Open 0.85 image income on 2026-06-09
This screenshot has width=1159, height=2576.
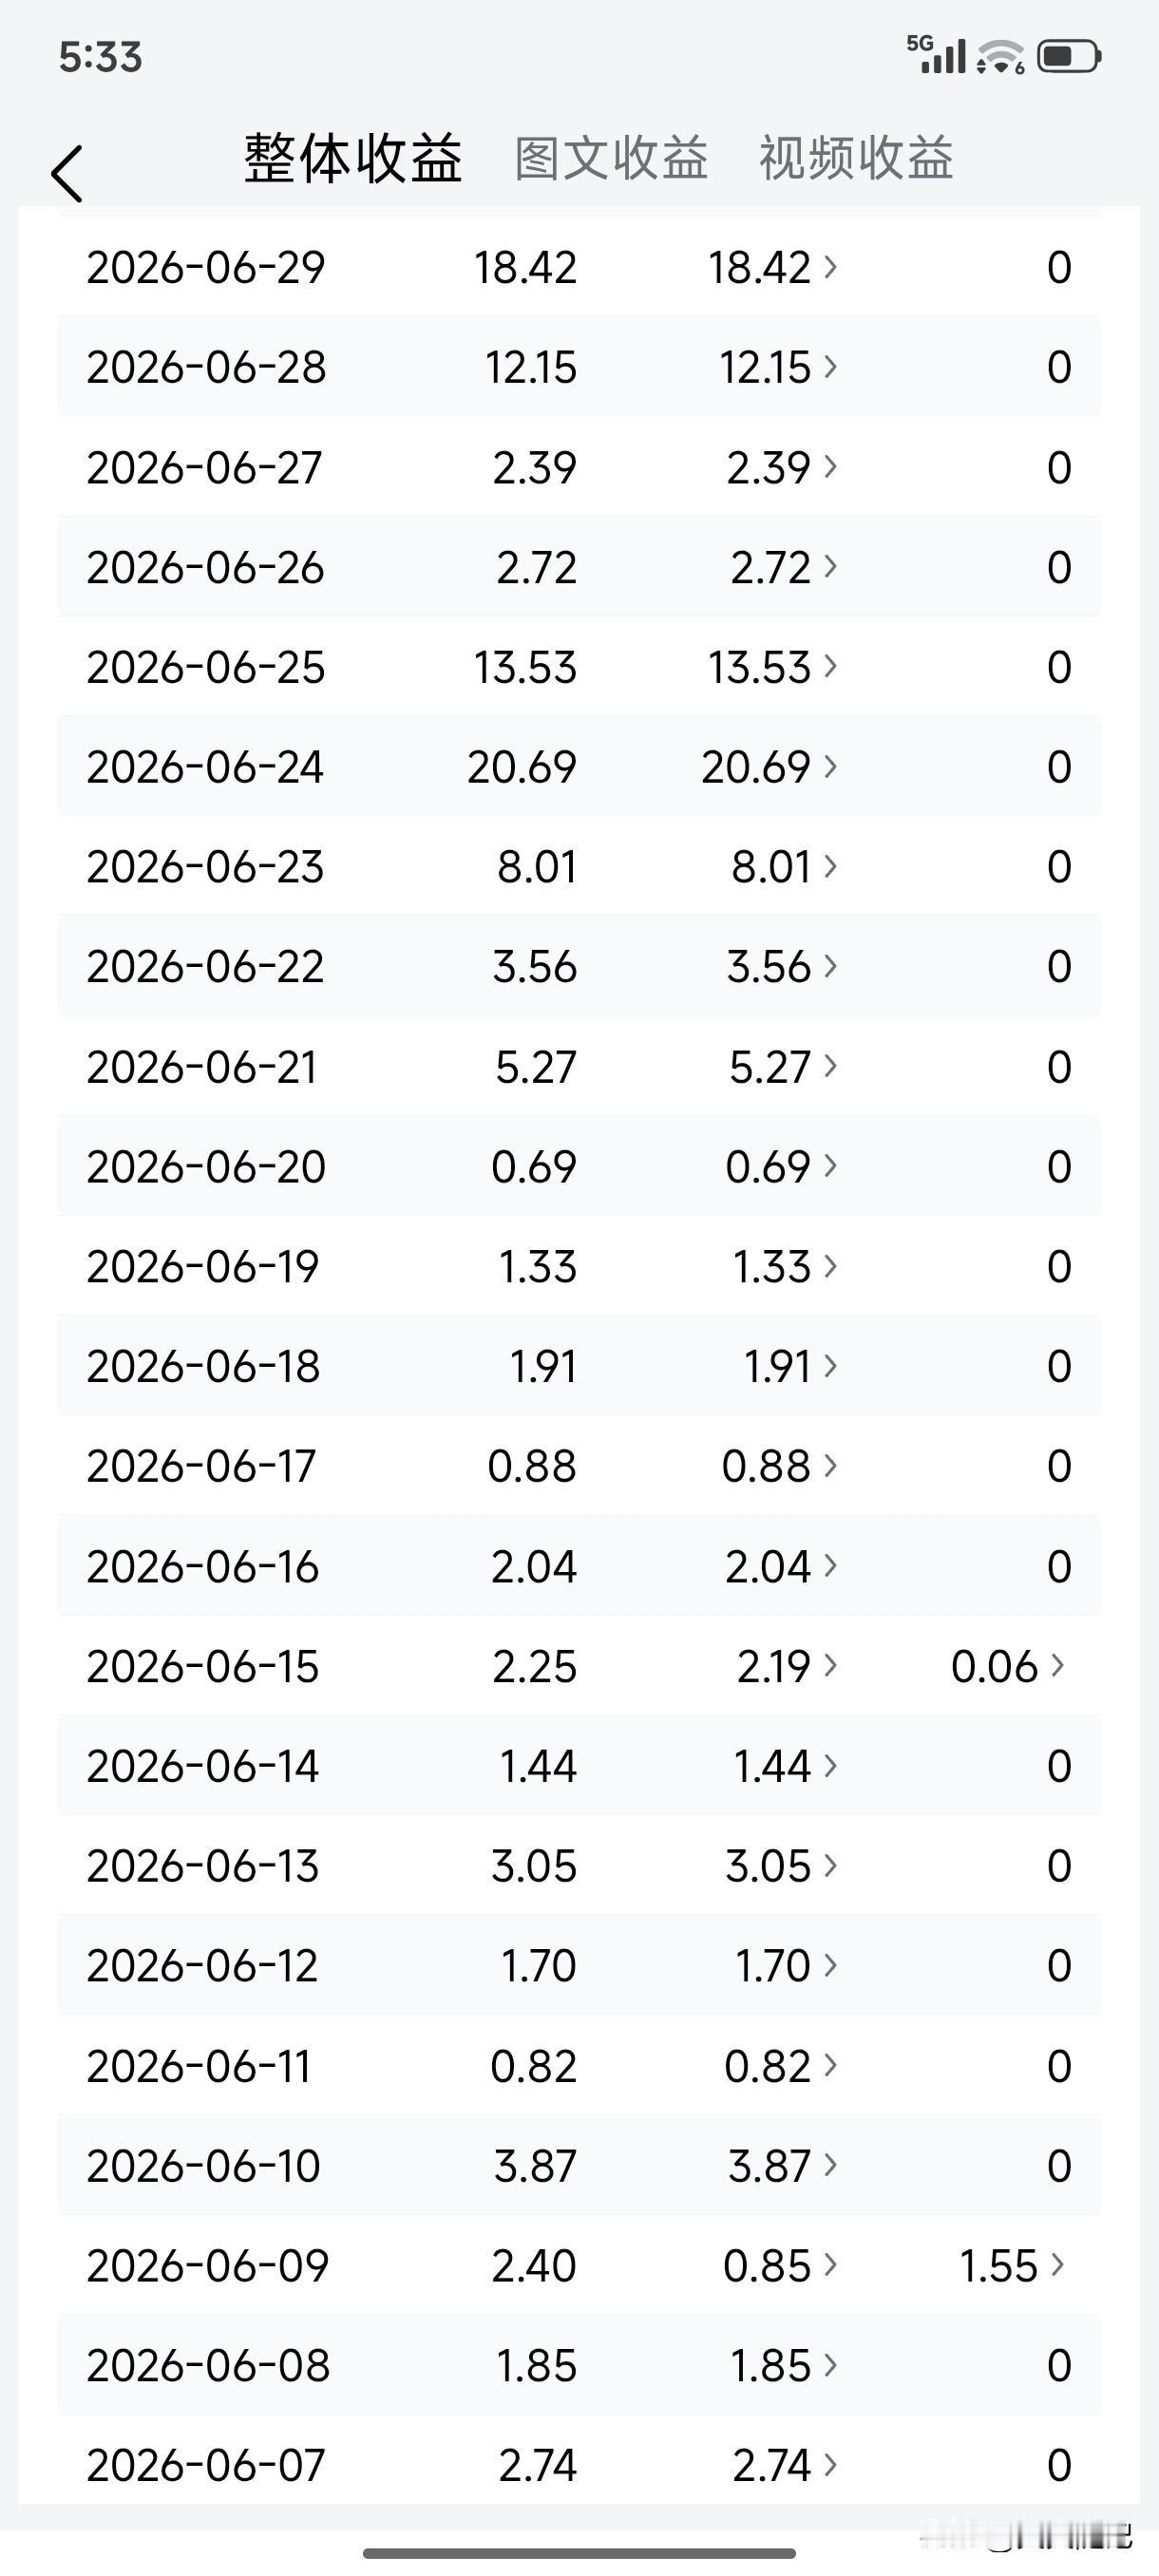[x=780, y=2265]
